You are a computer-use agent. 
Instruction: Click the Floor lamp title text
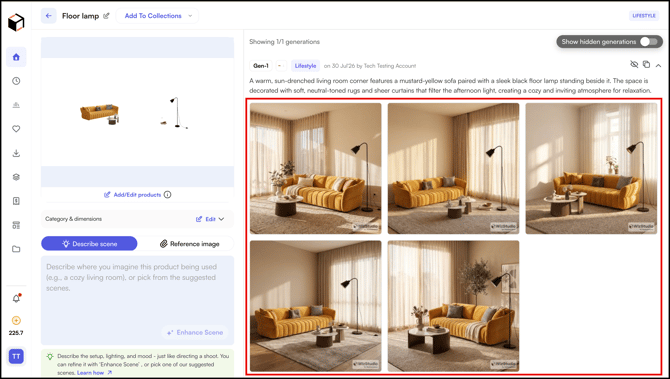click(80, 16)
